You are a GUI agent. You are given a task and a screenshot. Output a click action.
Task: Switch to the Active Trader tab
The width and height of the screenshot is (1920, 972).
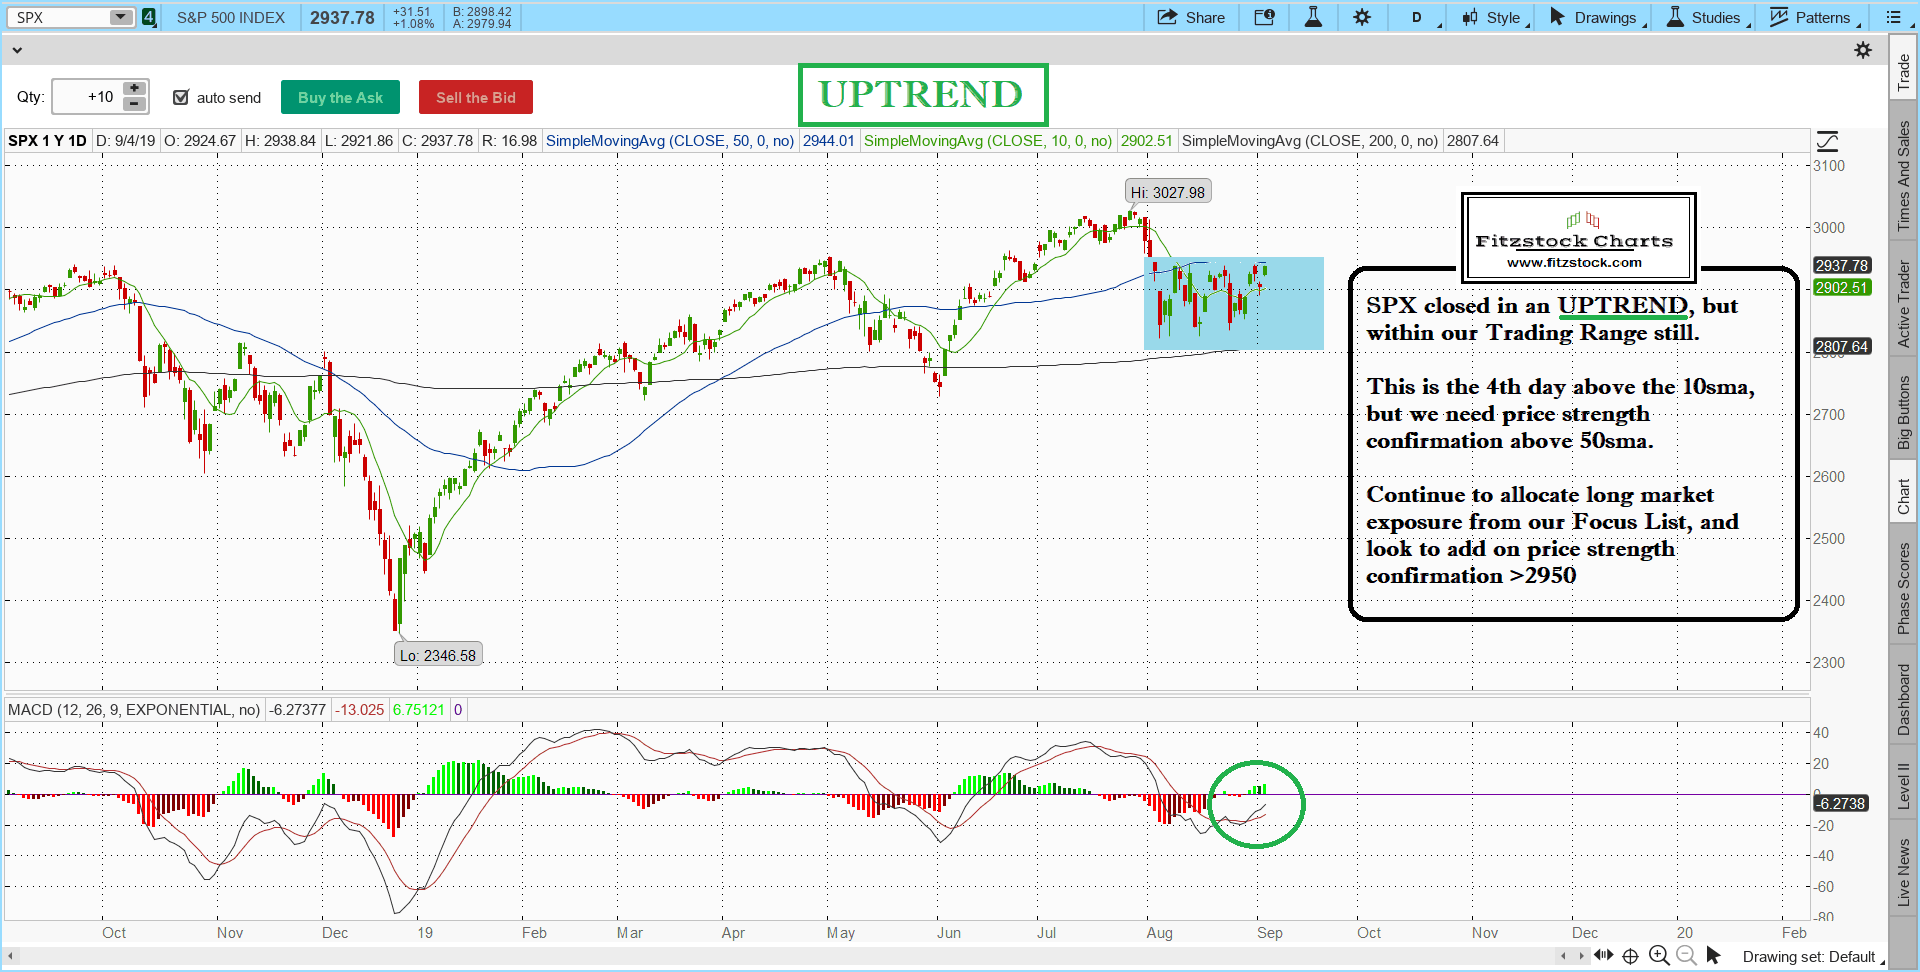coord(1904,300)
